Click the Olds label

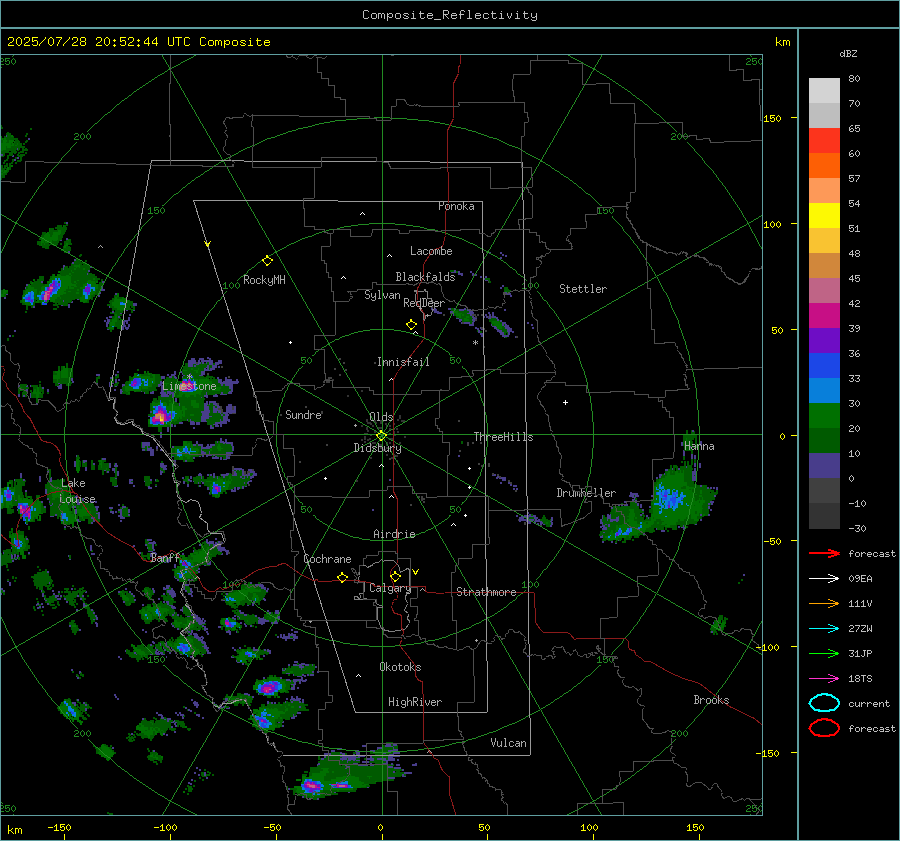click(x=381, y=417)
